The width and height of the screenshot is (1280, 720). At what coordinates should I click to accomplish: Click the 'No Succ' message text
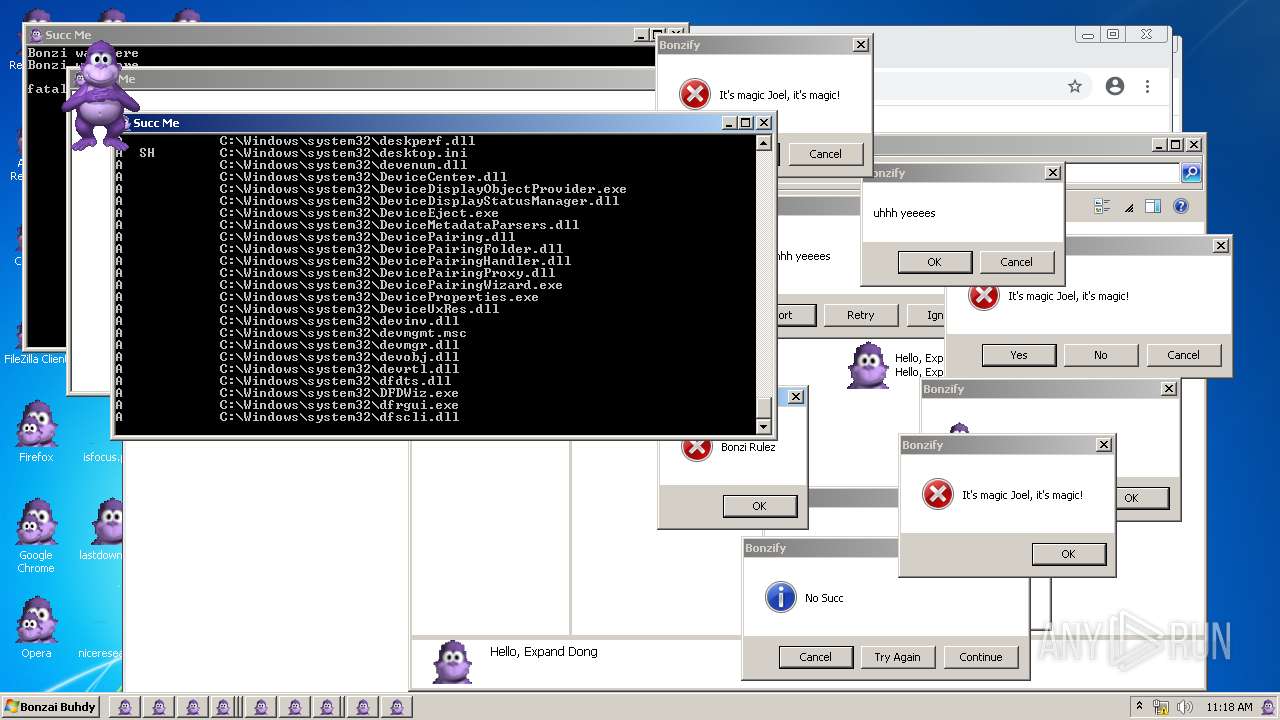pyautogui.click(x=824, y=598)
